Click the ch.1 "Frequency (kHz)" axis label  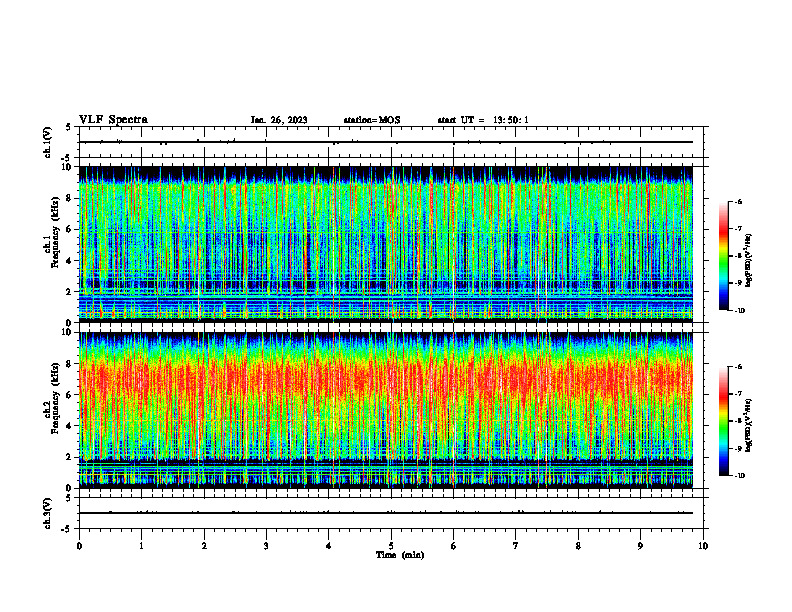coord(55,233)
